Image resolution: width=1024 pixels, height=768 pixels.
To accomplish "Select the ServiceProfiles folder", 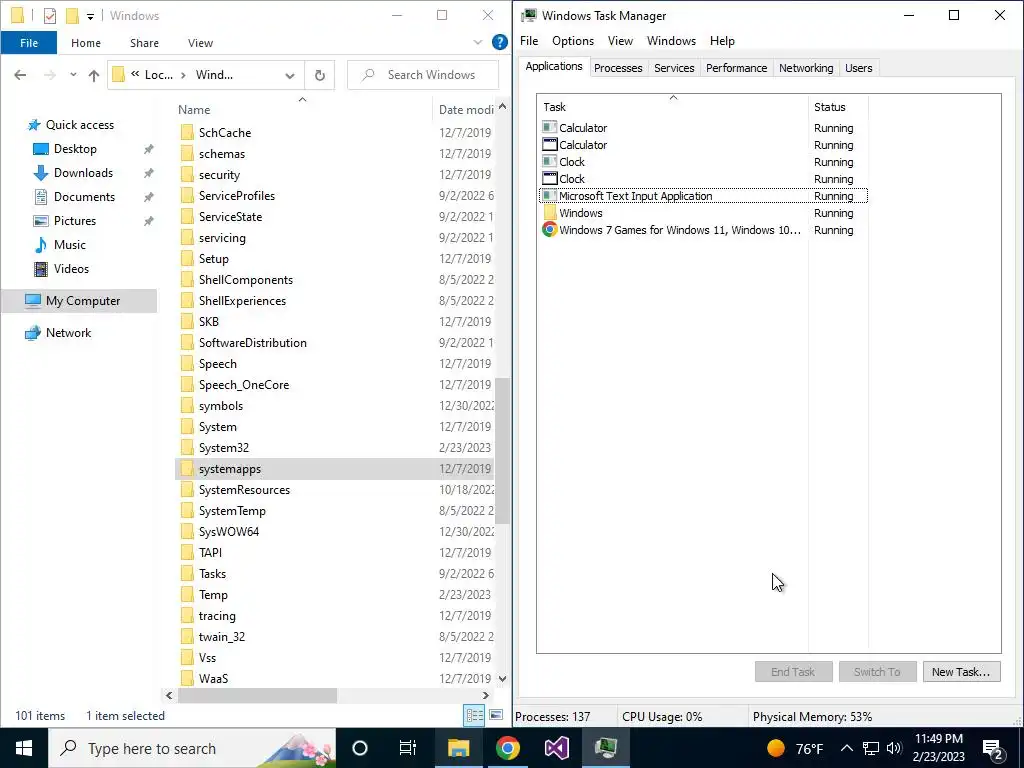I will pyautogui.click(x=236, y=196).
